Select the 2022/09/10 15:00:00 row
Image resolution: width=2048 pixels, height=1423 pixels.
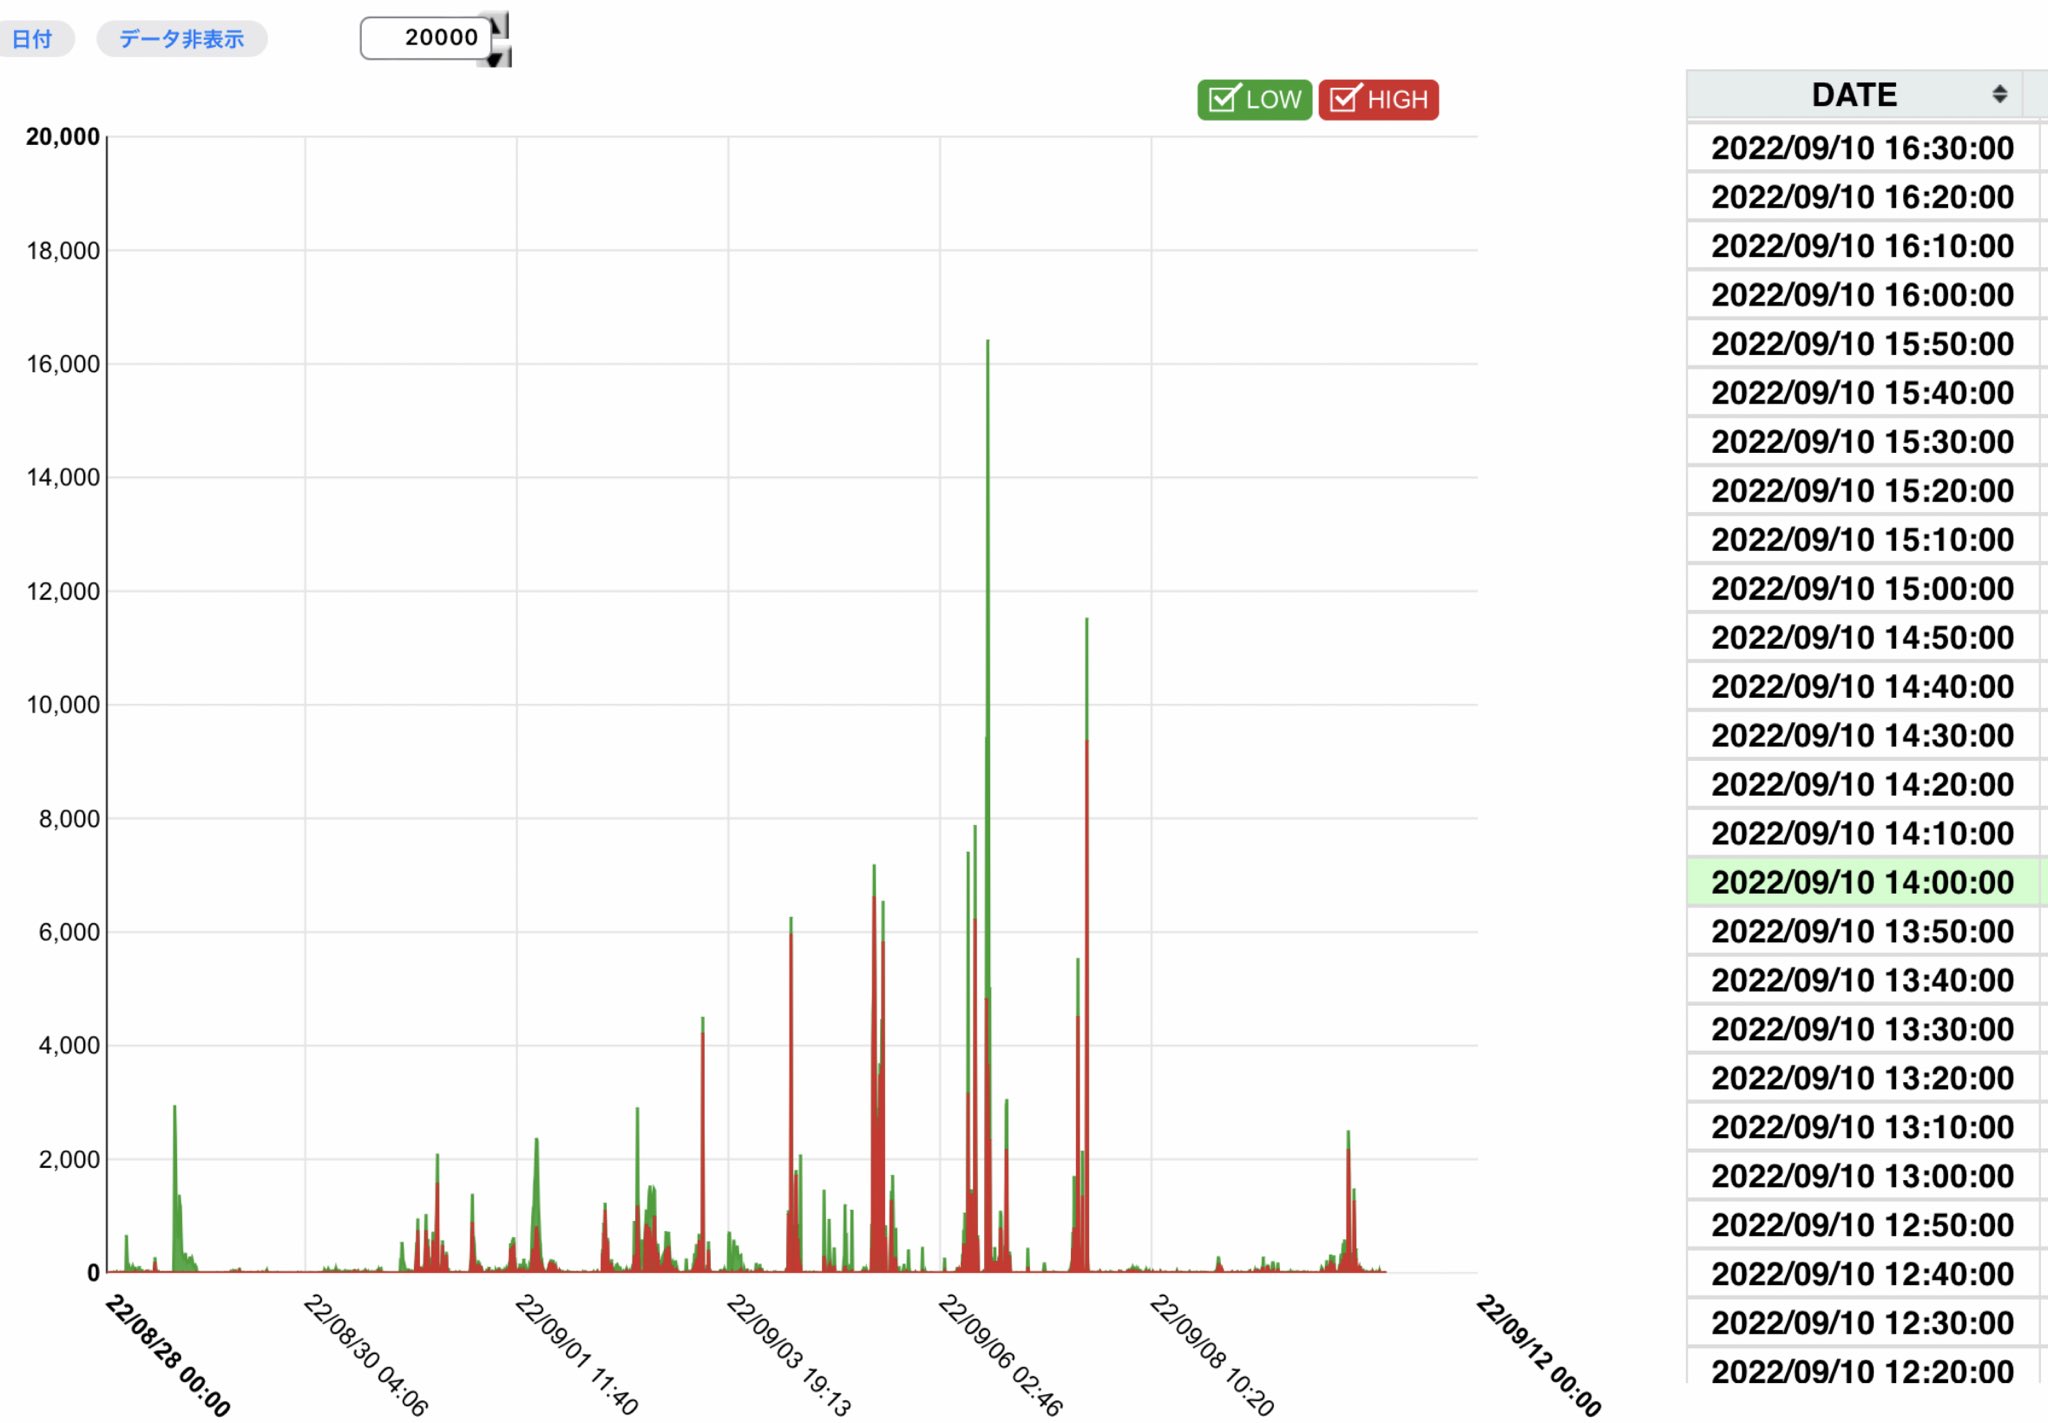pyautogui.click(x=1861, y=588)
